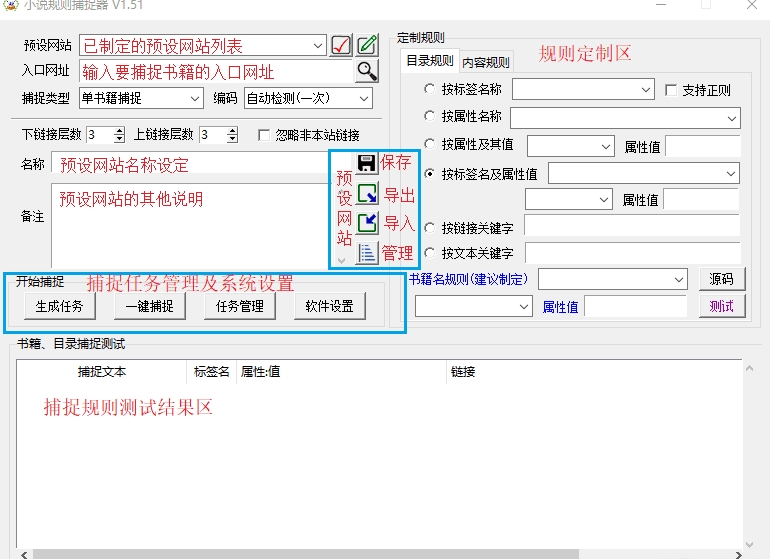This screenshot has width=770, height=559.
Task: Click the 属性值 field beside 按属性及其值
Action: point(703,147)
